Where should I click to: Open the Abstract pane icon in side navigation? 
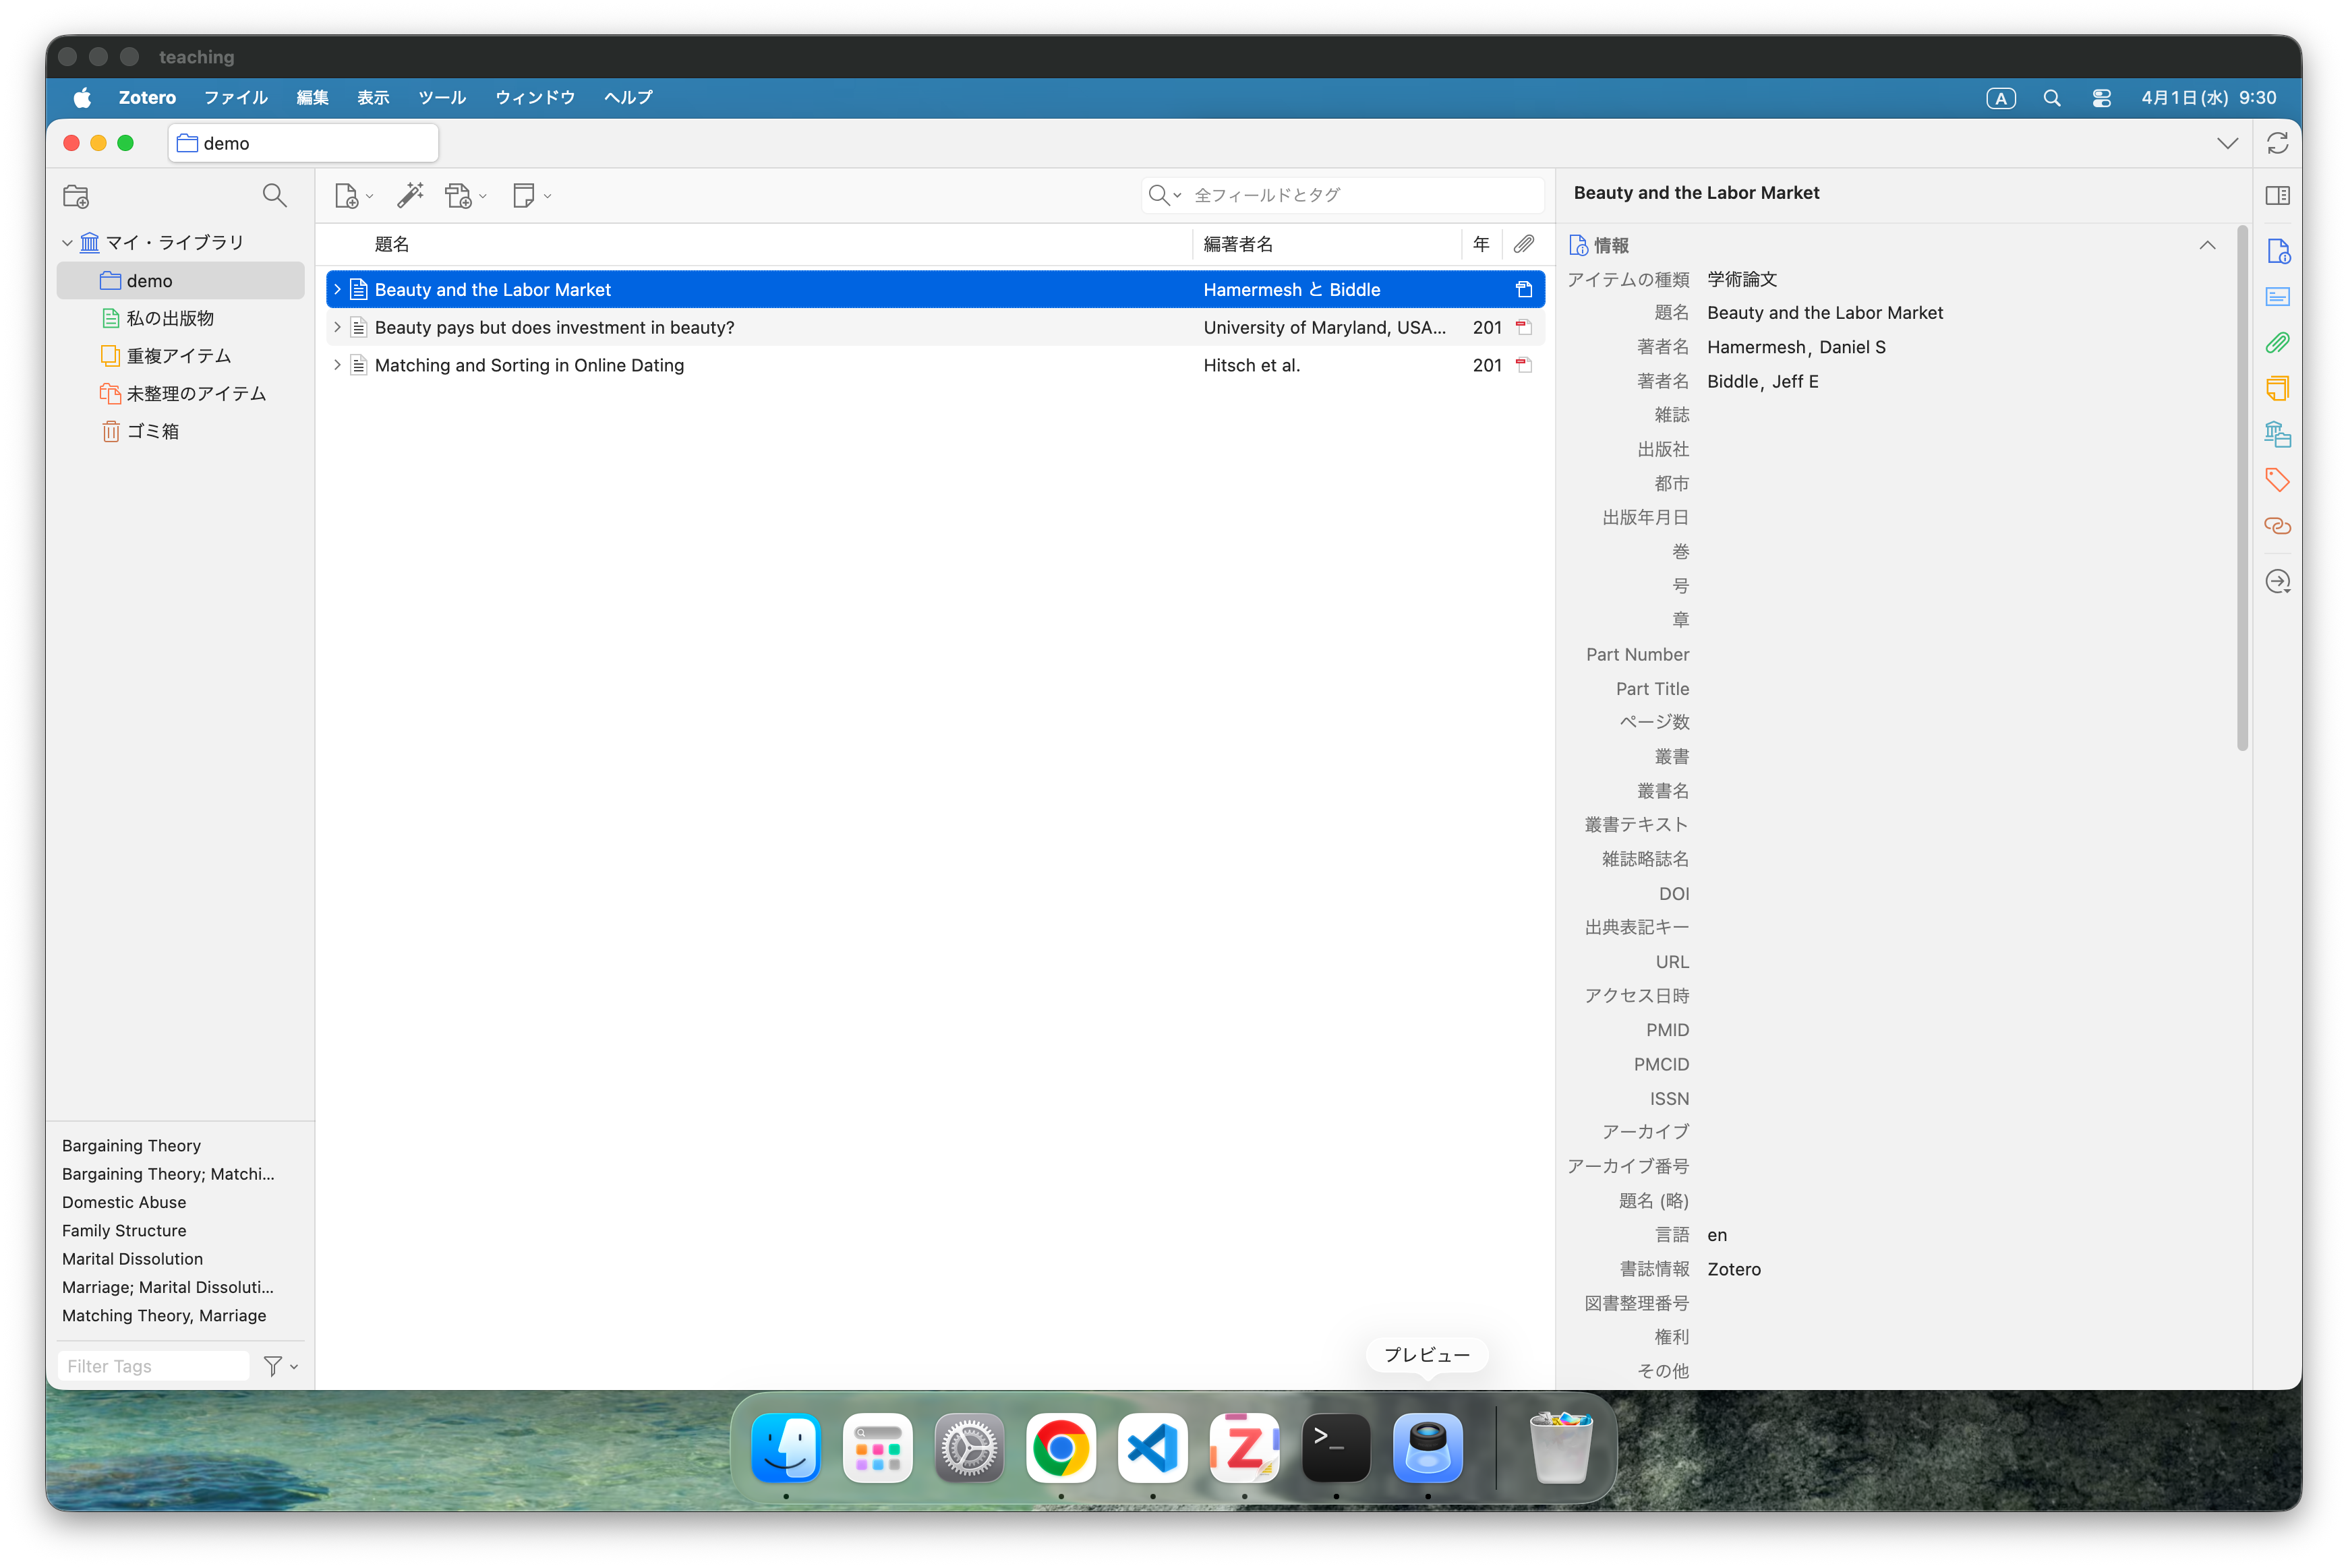click(2277, 297)
